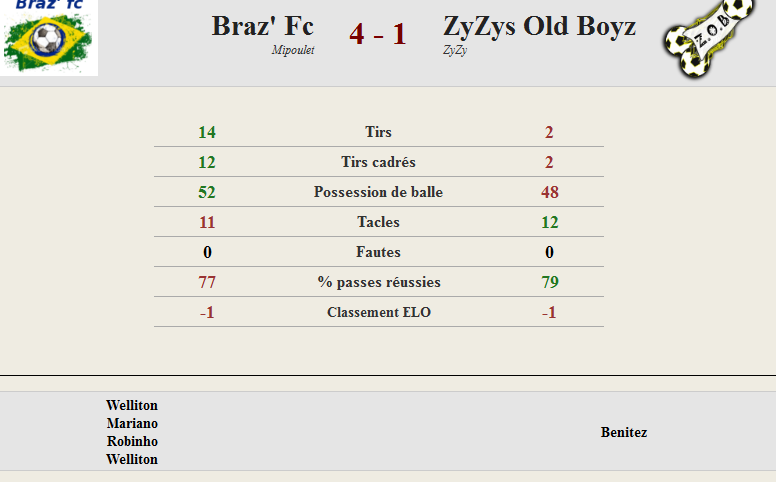Click the Braz' Fc Brazil flag logo
Screen dimensions: 776x482
(48, 38)
